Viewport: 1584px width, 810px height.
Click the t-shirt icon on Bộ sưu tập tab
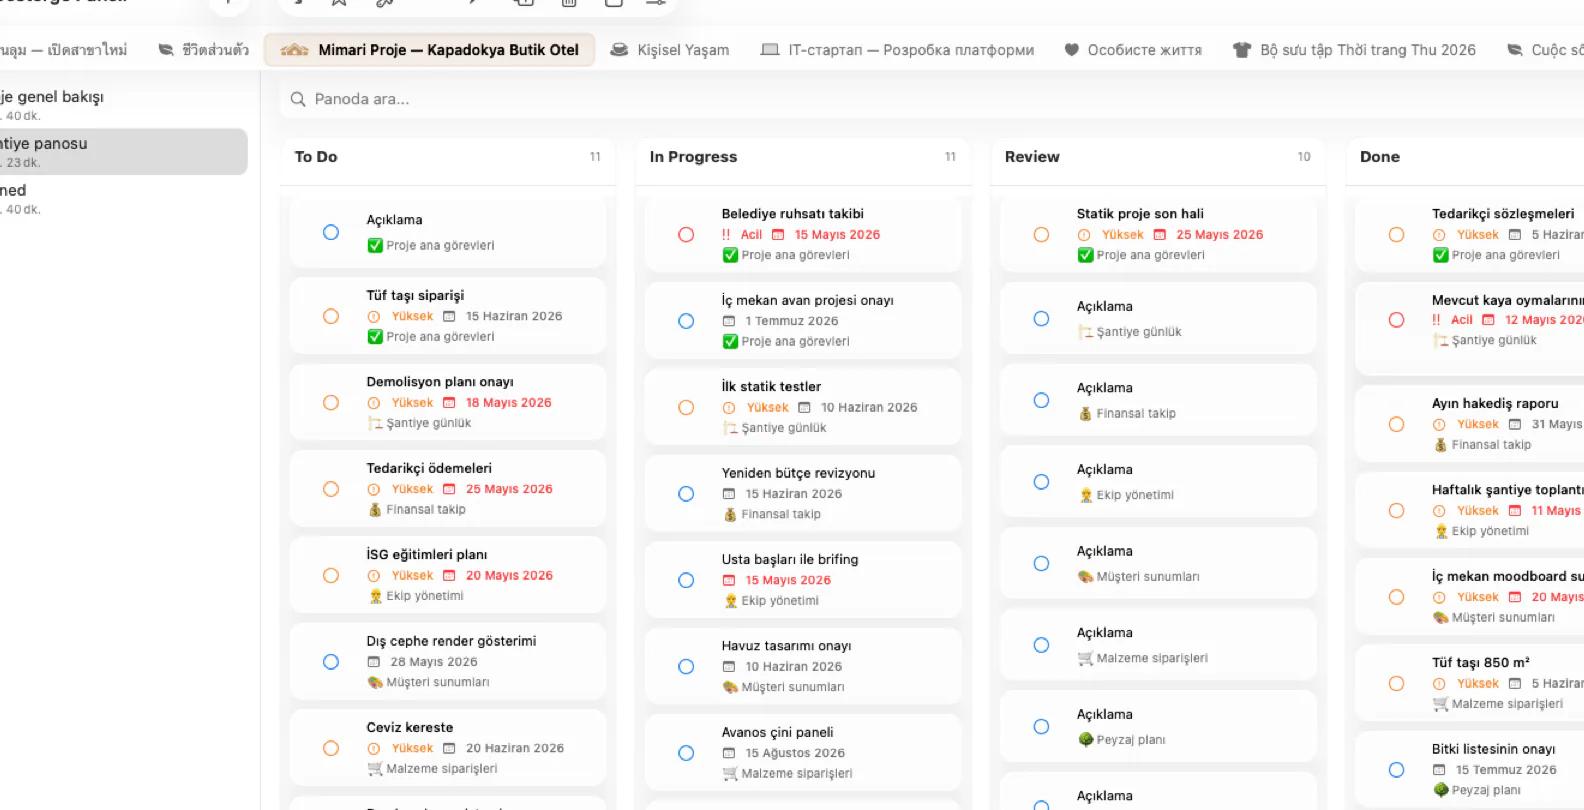pyautogui.click(x=1242, y=50)
